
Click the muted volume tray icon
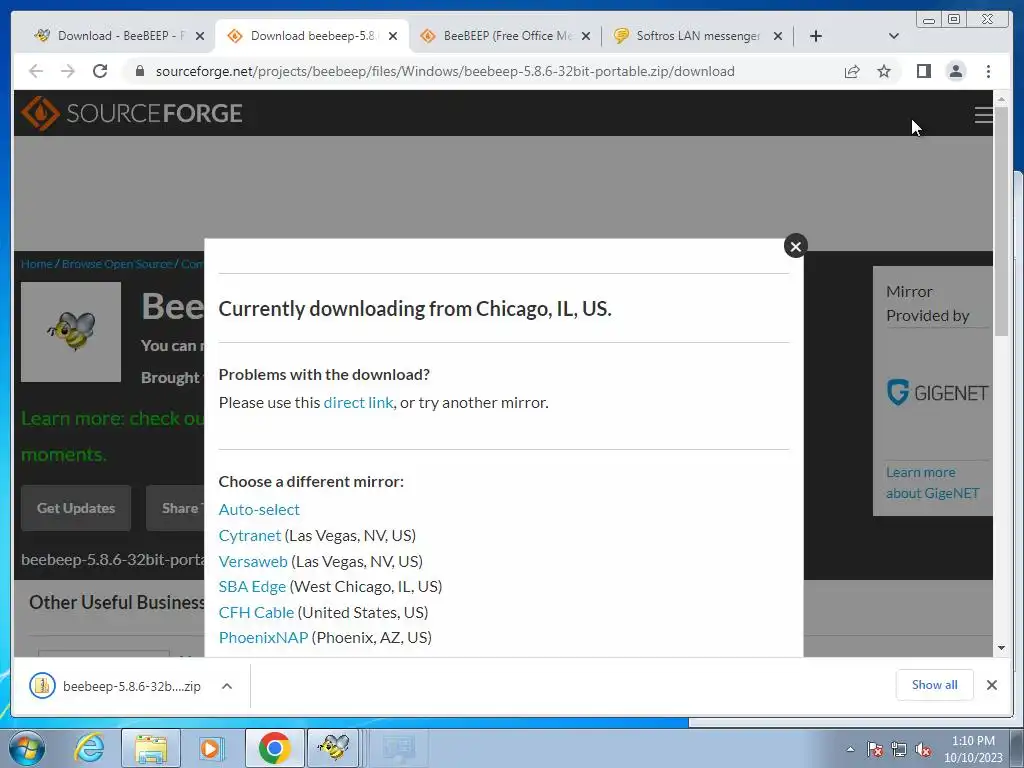(x=923, y=750)
